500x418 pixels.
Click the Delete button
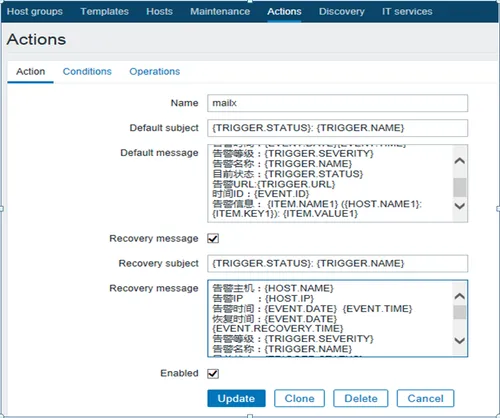(361, 398)
